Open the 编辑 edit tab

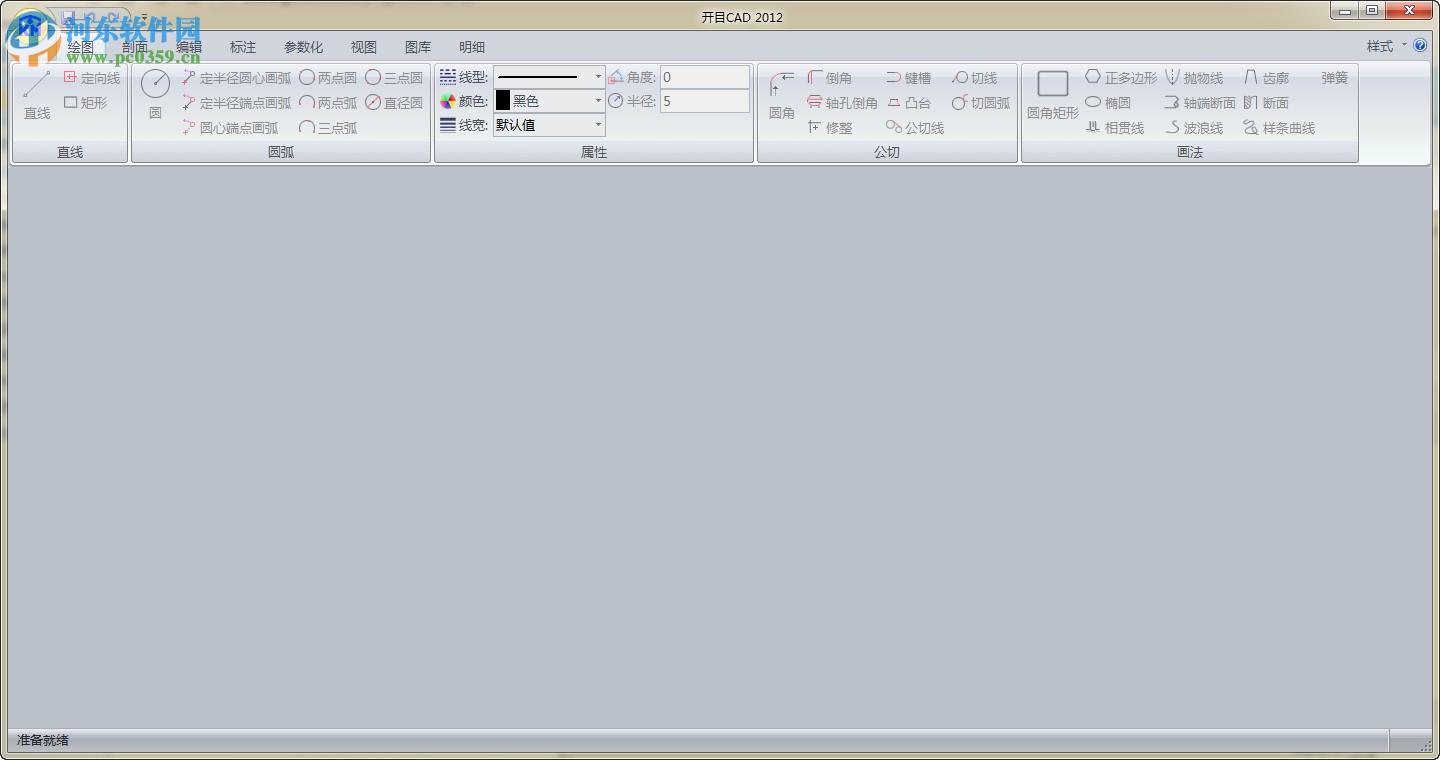189,47
